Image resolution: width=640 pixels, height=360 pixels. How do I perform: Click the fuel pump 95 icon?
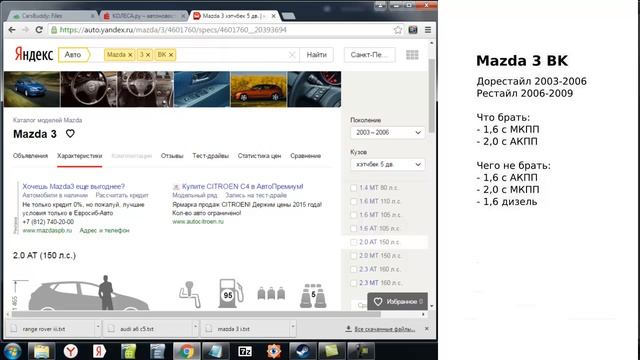231,293
